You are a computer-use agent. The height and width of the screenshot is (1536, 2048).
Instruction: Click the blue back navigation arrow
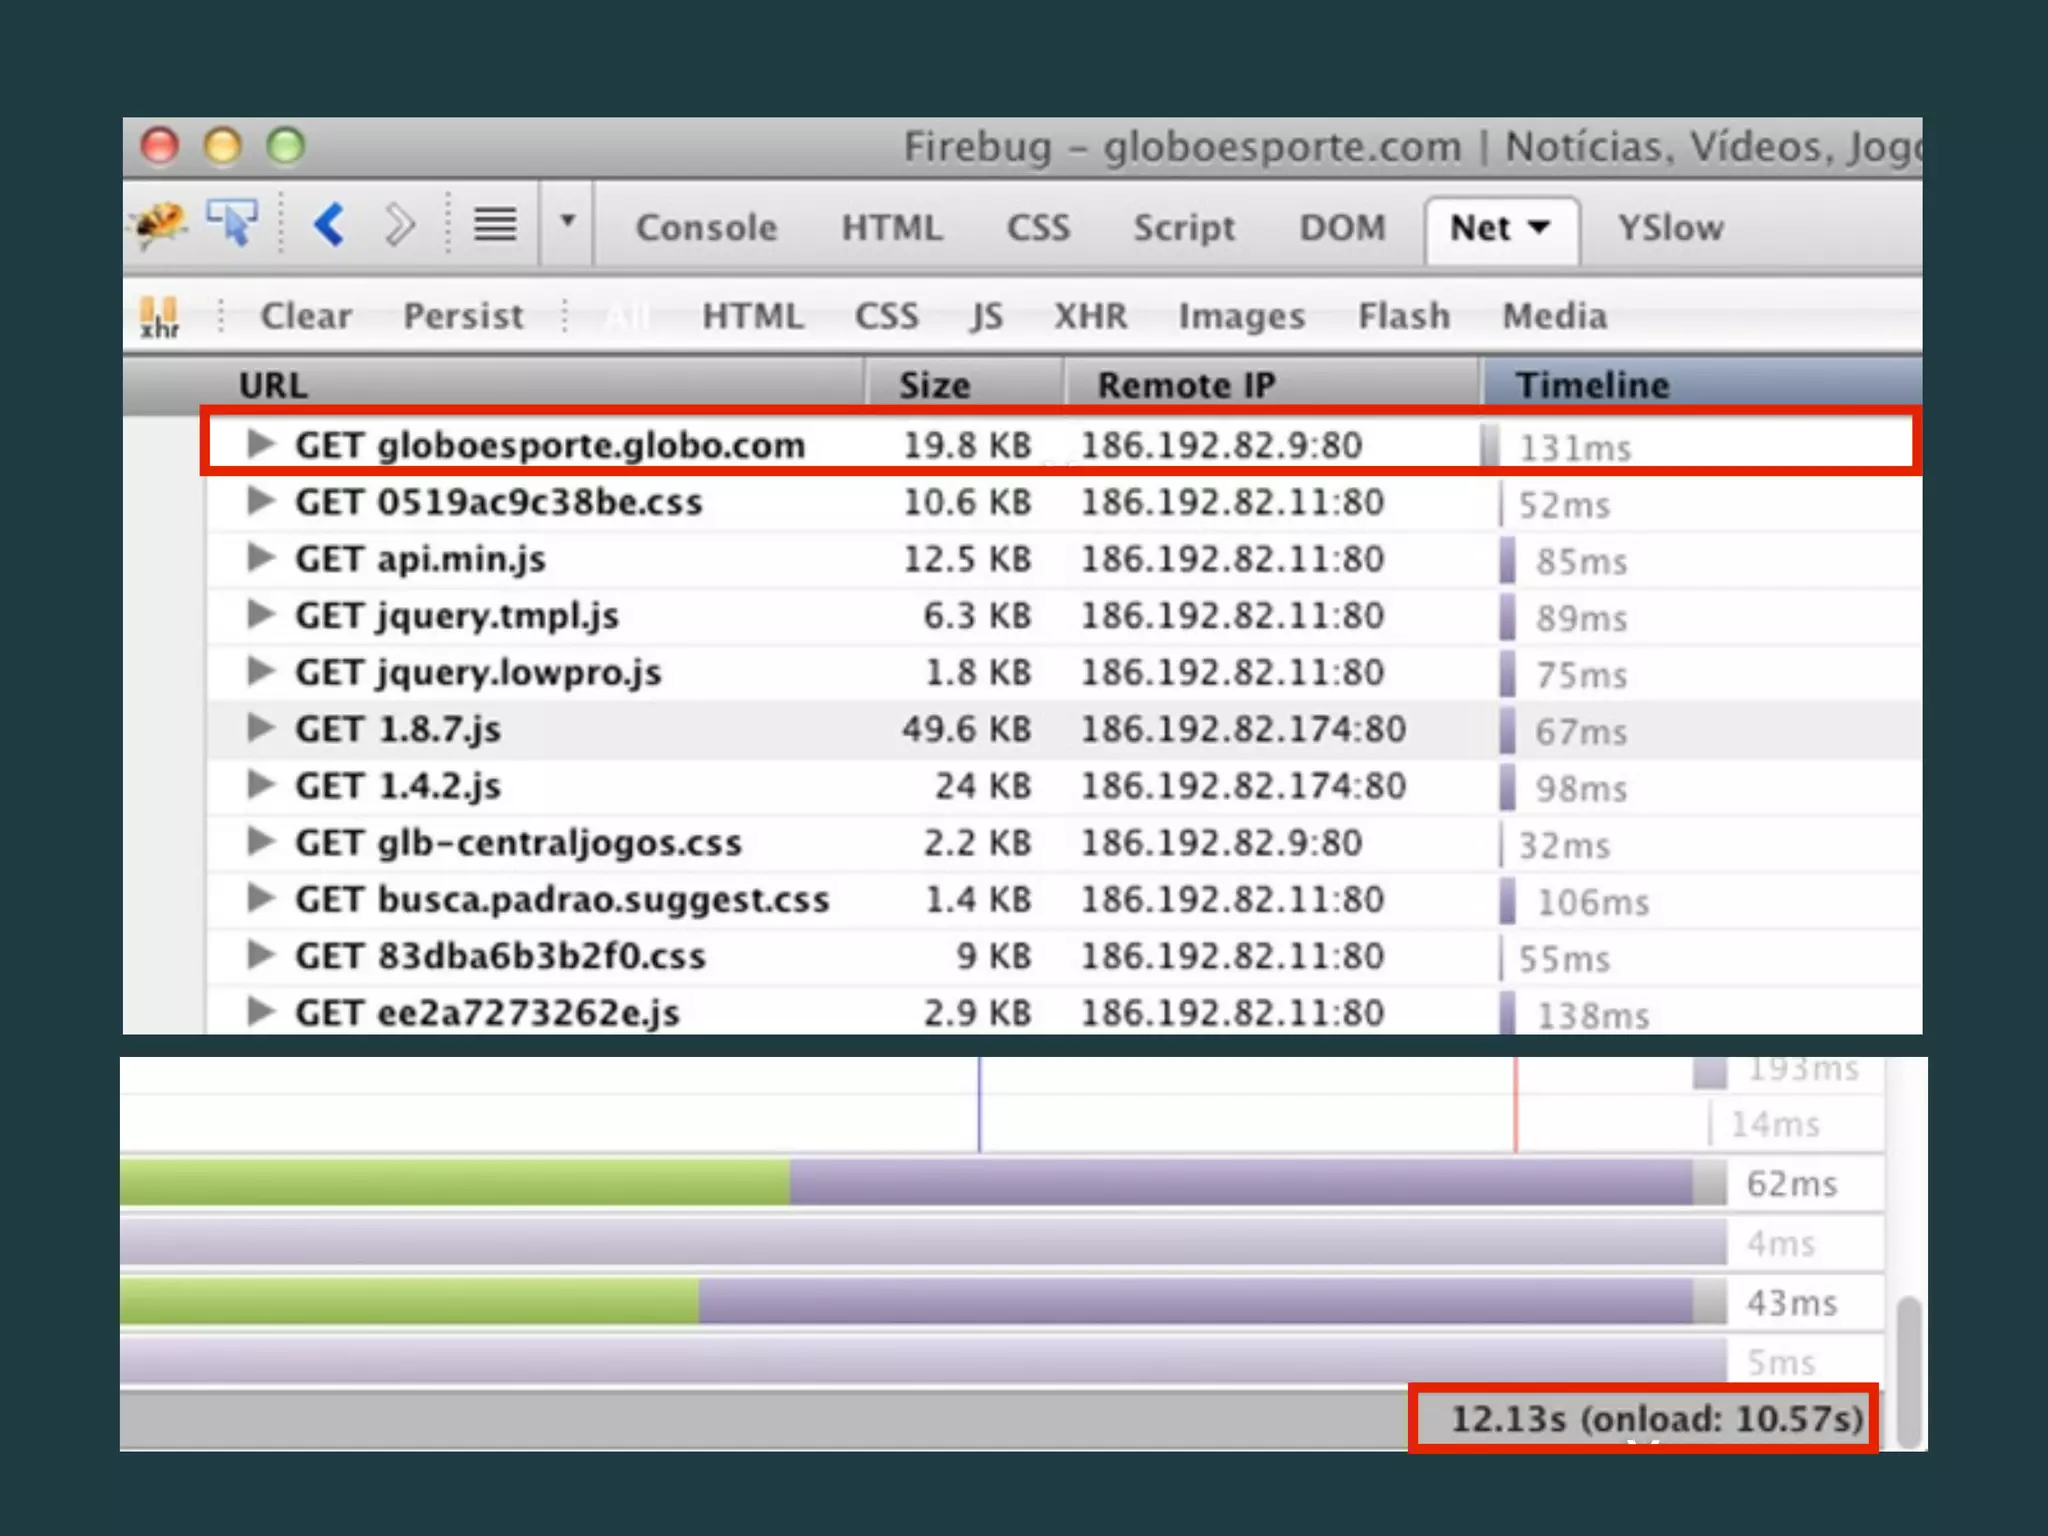point(330,224)
